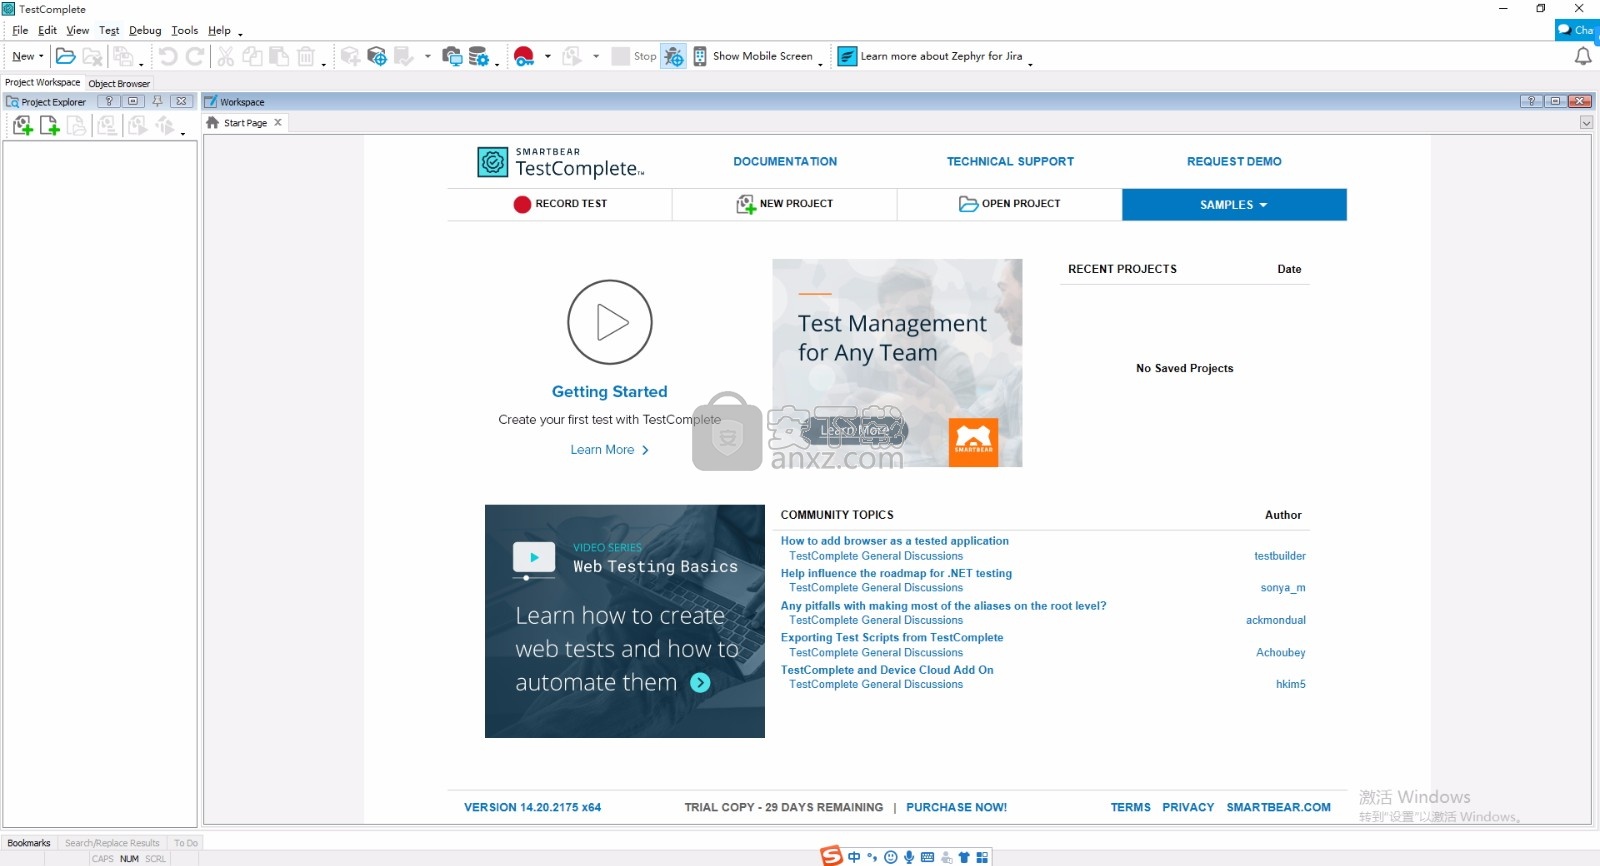Expand the Record button dropdown arrow
Screen dimensions: 1600x866
547,56
